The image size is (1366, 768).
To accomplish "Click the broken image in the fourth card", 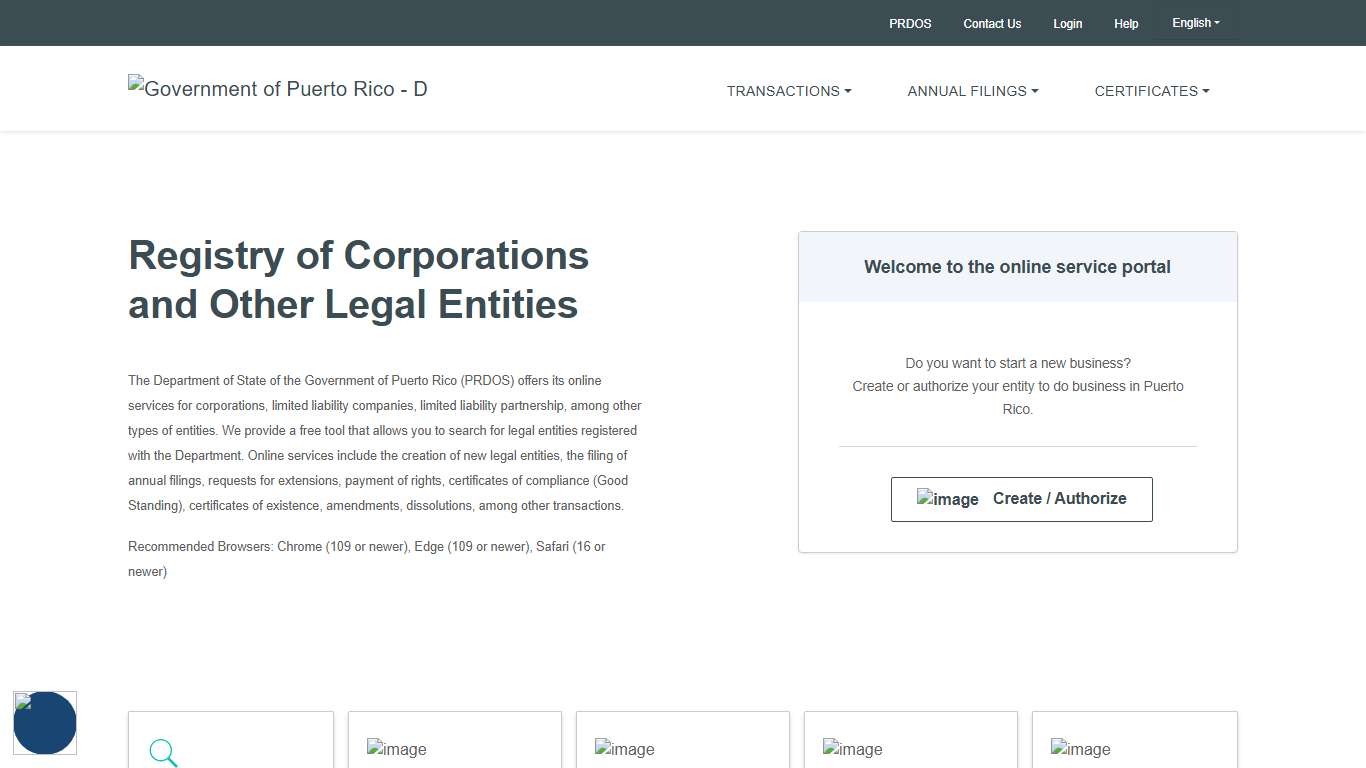I will [x=853, y=749].
